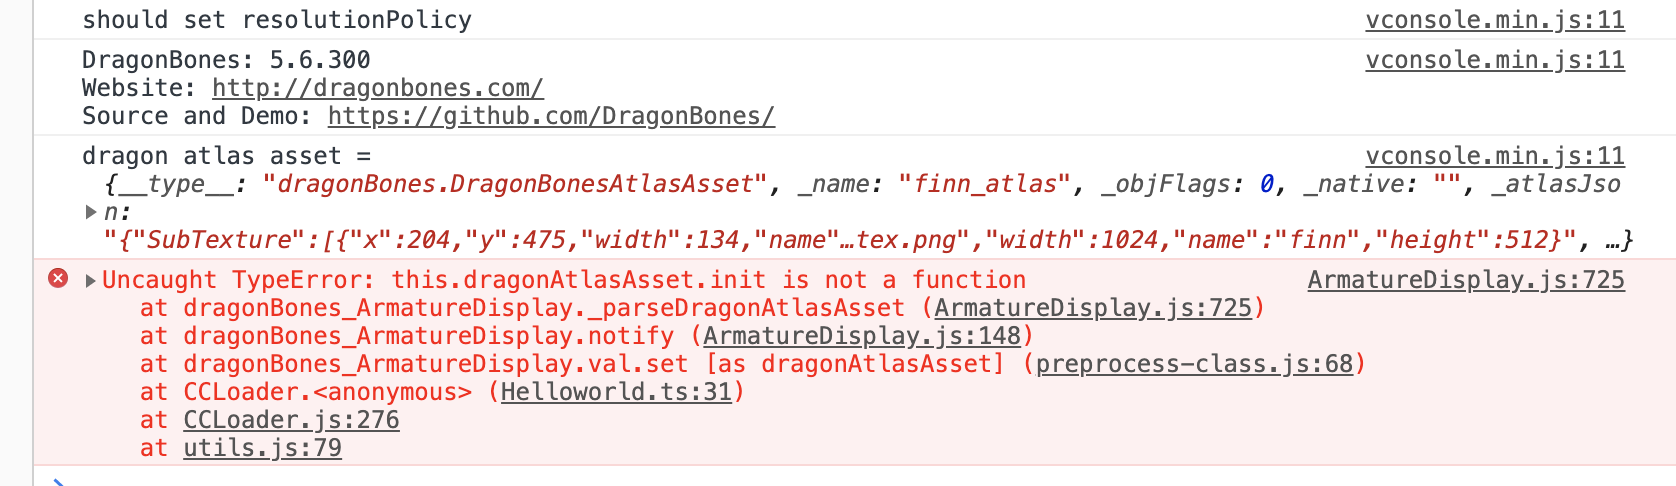1676x486 pixels.
Task: Open vconsole.min.js:11 beside dragon atlas asset log
Action: click(1494, 156)
